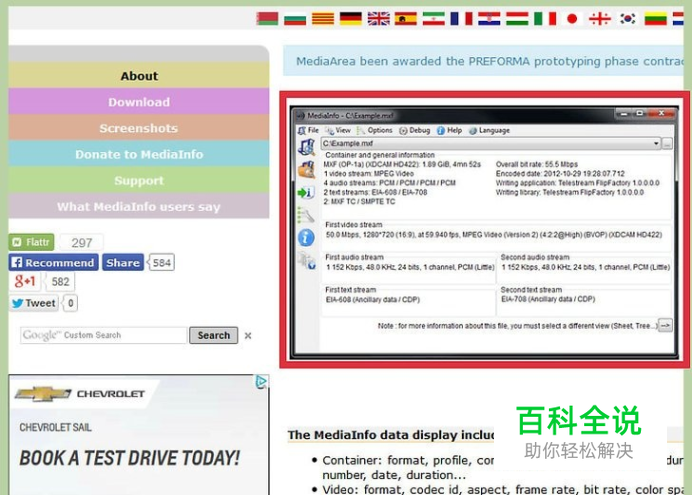Select the Lithuanian flag language
Image resolution: width=692 pixels, height=495 pixels.
point(655,19)
